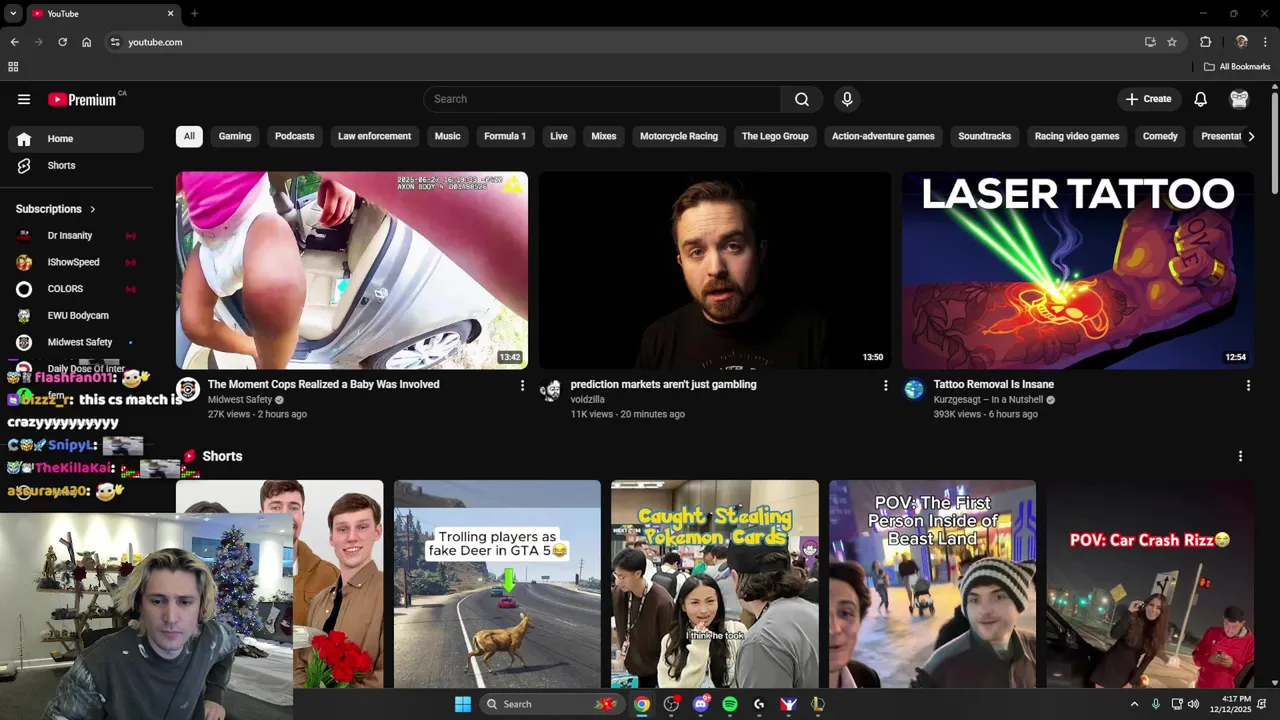Open Chrome three-dot menu
Image resolution: width=1280 pixels, height=720 pixels.
(1265, 42)
